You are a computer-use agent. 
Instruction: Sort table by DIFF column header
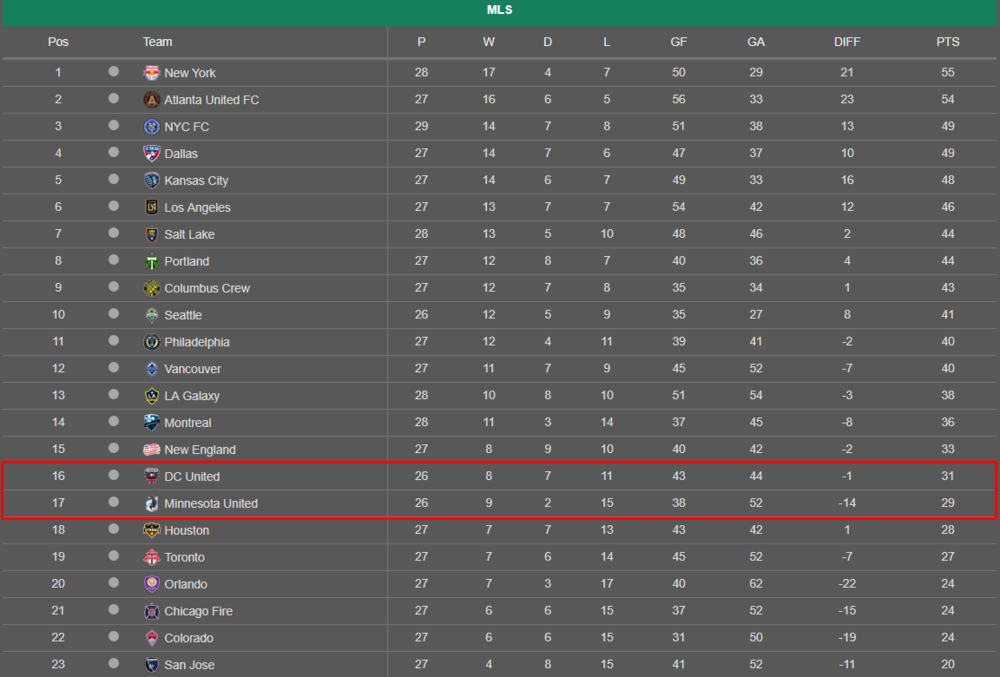(x=846, y=42)
